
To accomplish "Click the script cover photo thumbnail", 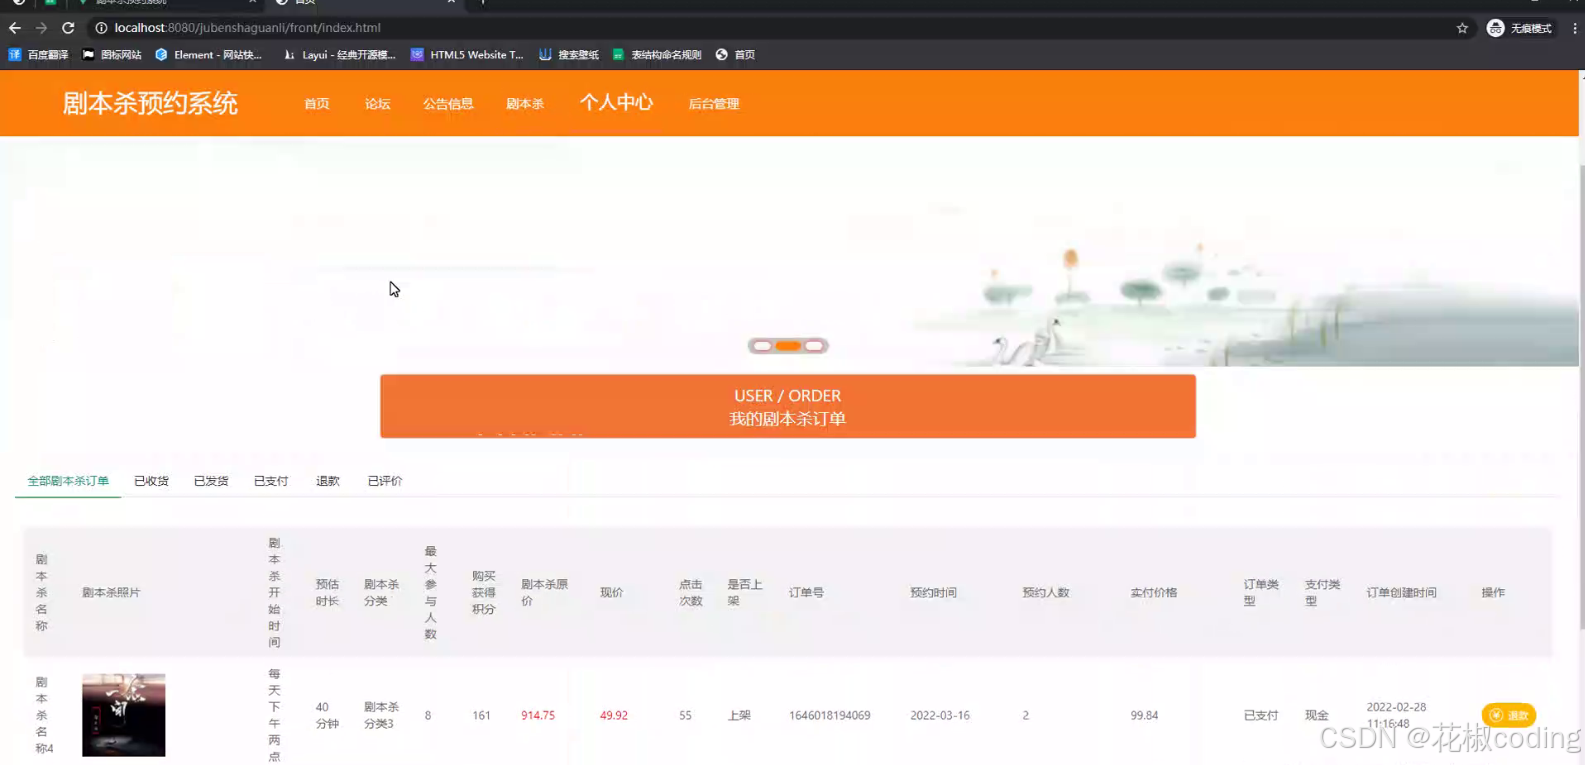I will point(124,715).
